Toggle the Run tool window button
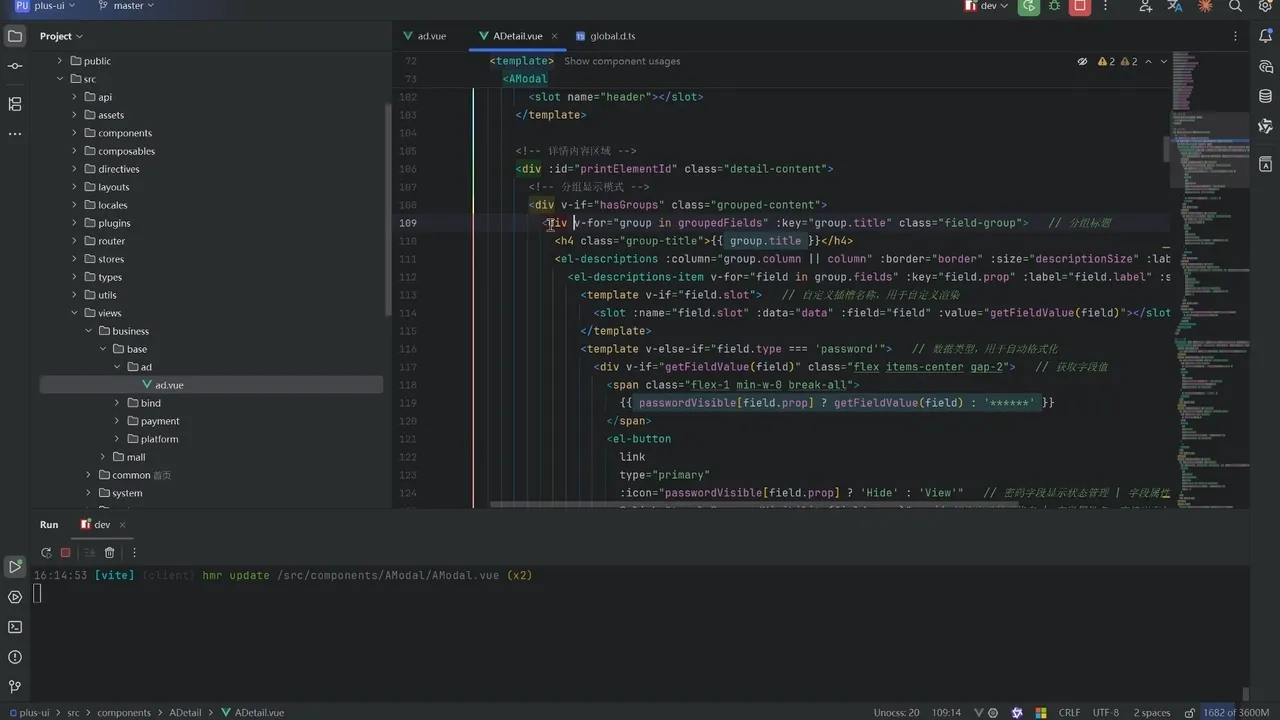Viewport: 1280px width, 720px height. (x=15, y=567)
